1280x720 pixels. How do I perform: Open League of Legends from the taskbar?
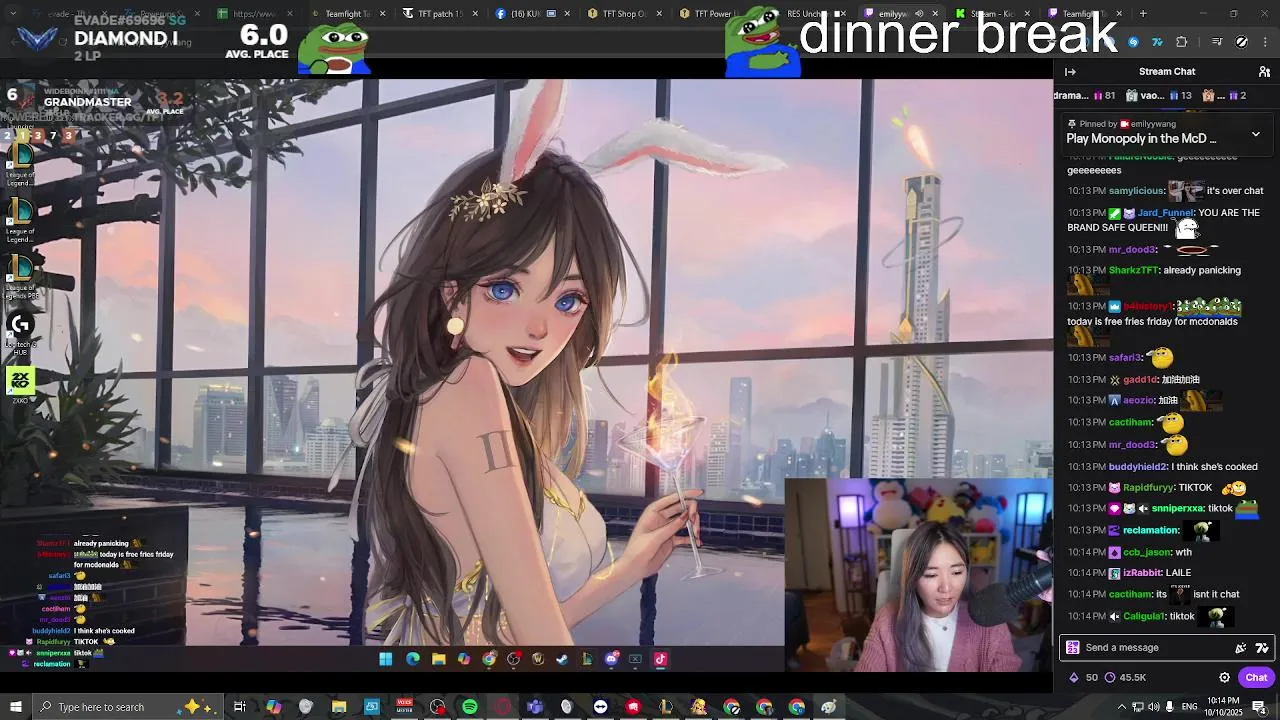(666, 707)
